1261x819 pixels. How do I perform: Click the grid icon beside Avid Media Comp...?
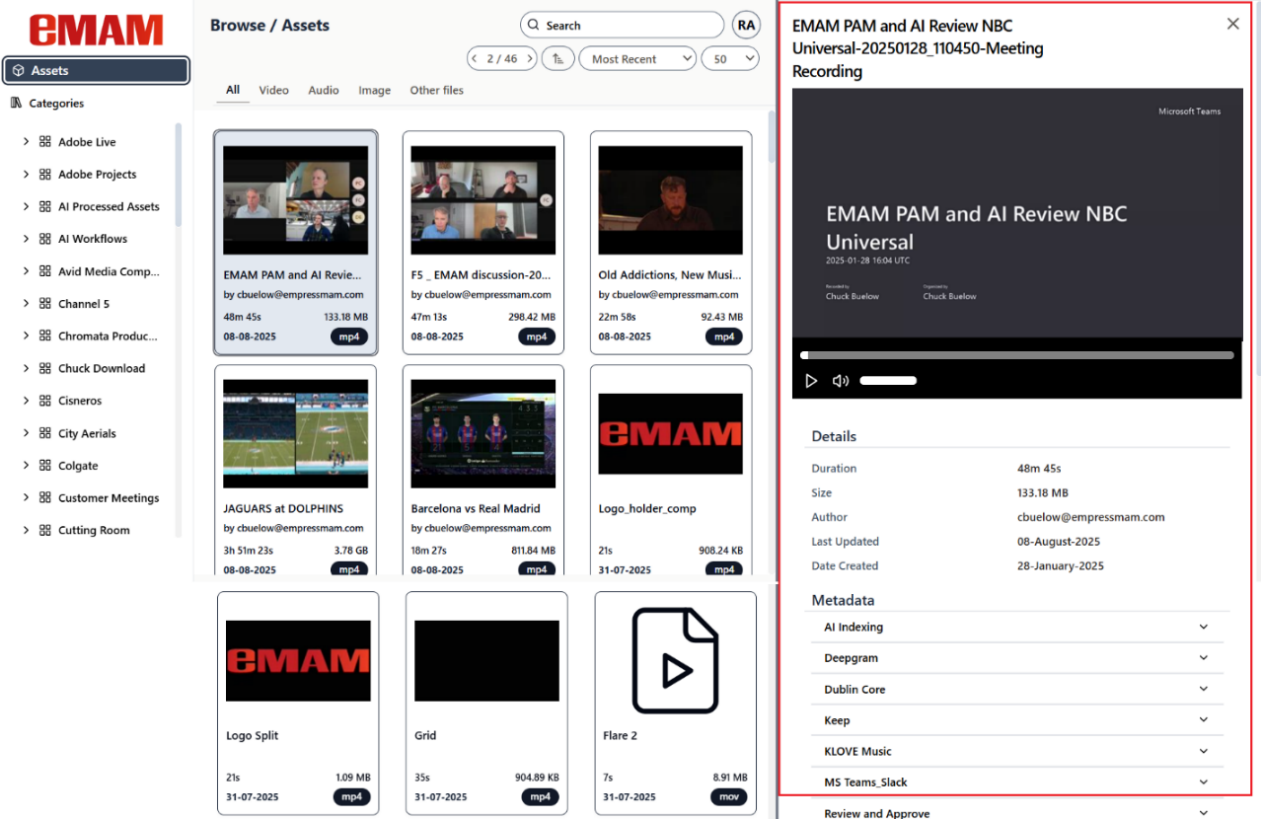pyautogui.click(x=45, y=271)
